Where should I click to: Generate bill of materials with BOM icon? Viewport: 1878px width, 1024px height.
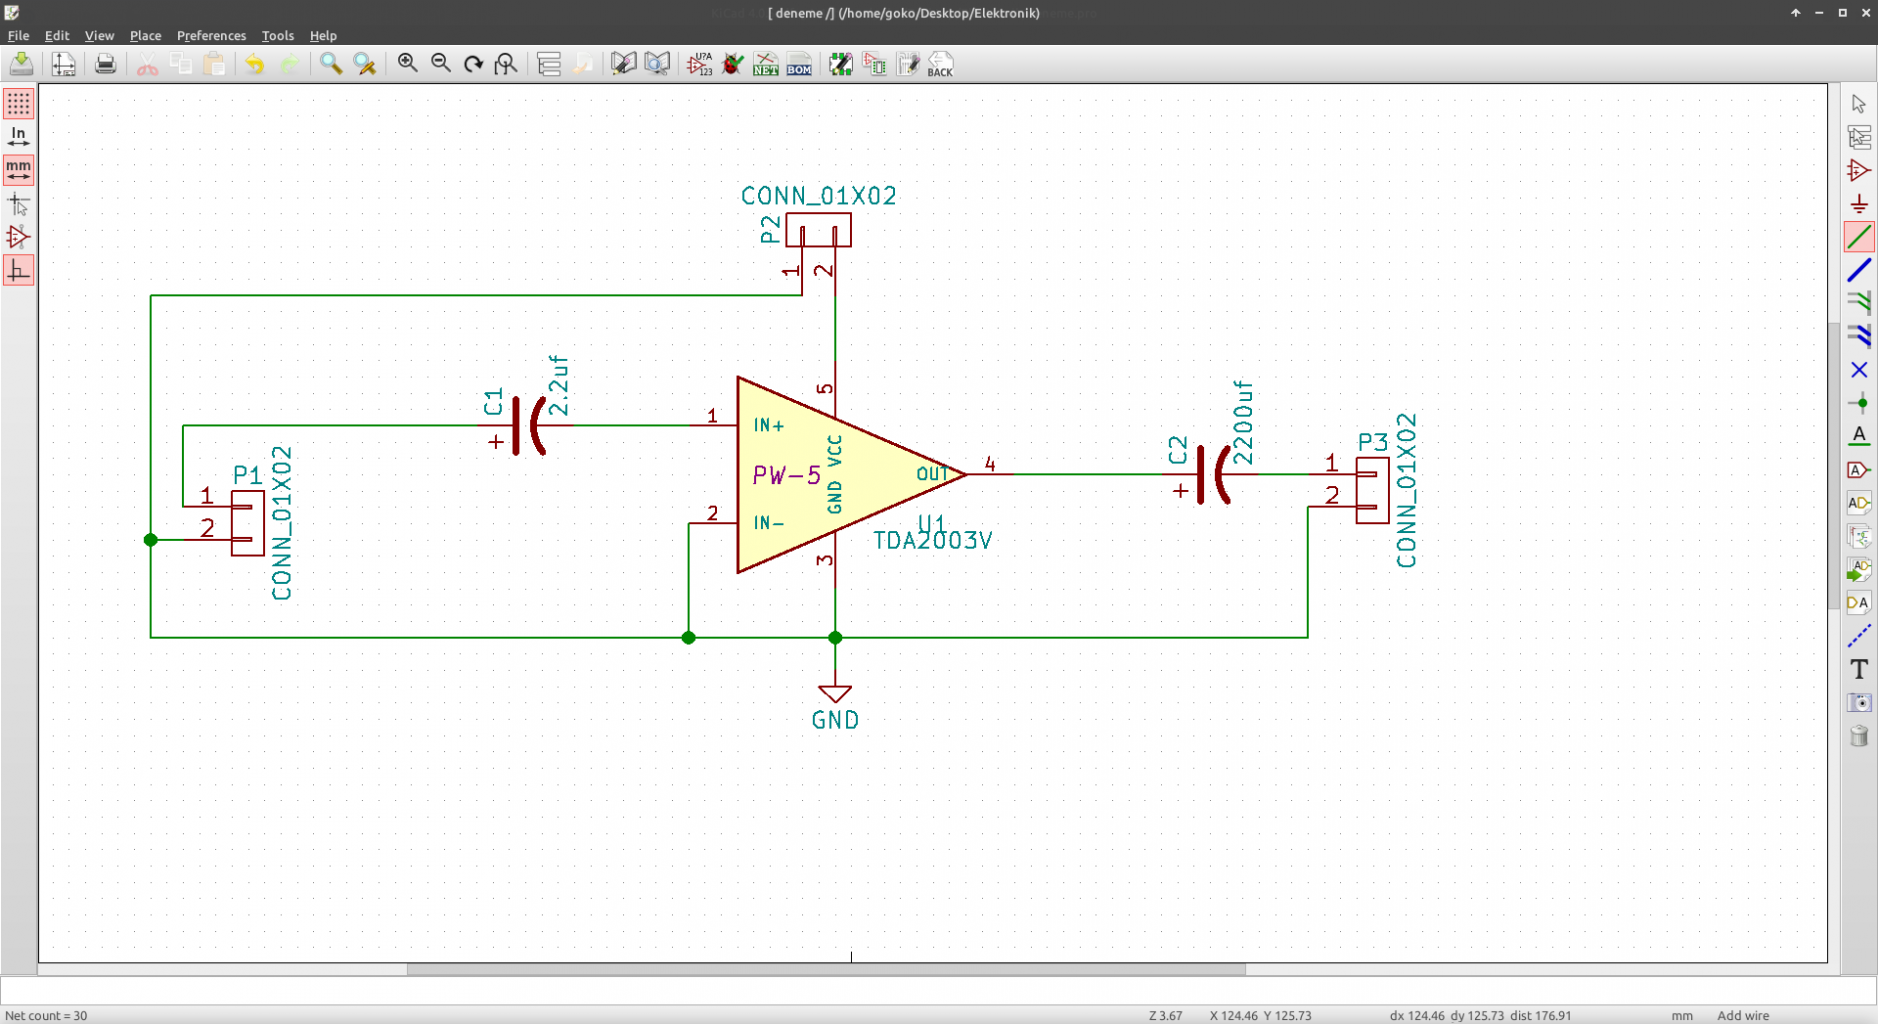[x=799, y=64]
